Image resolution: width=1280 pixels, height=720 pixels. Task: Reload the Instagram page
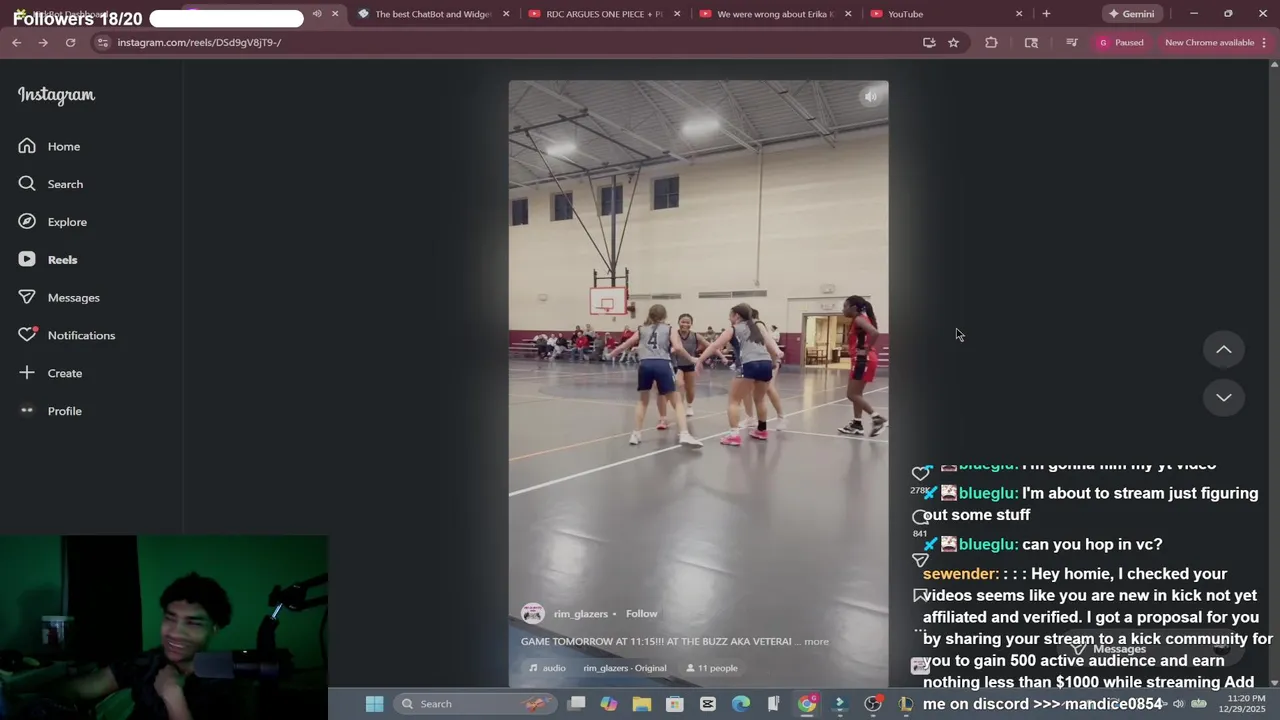[x=70, y=43]
